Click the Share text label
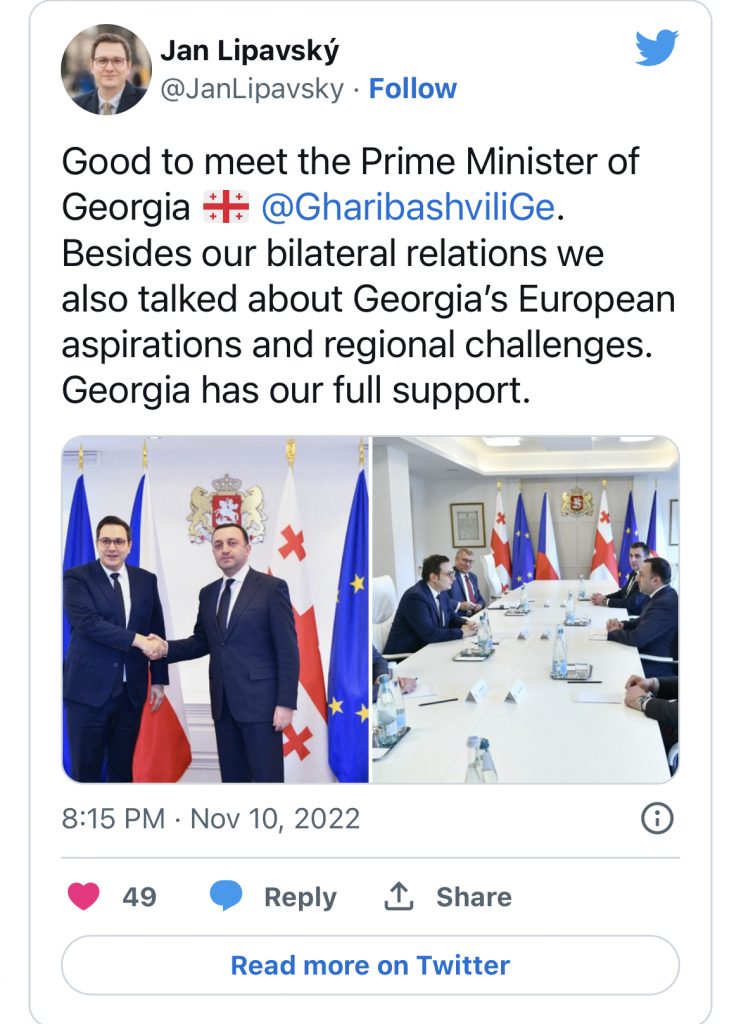The image size is (741, 1024). click(473, 897)
